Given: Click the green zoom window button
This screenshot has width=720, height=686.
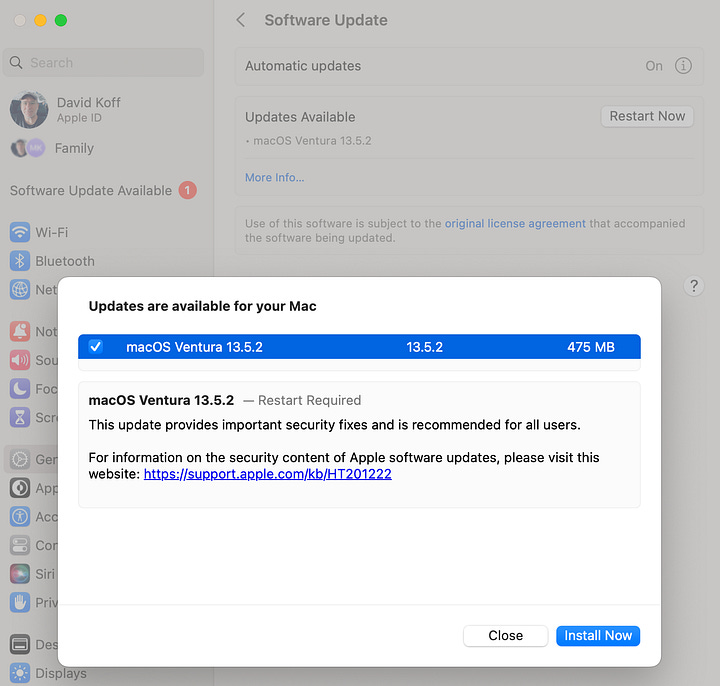Looking at the screenshot, I should (x=61, y=20).
